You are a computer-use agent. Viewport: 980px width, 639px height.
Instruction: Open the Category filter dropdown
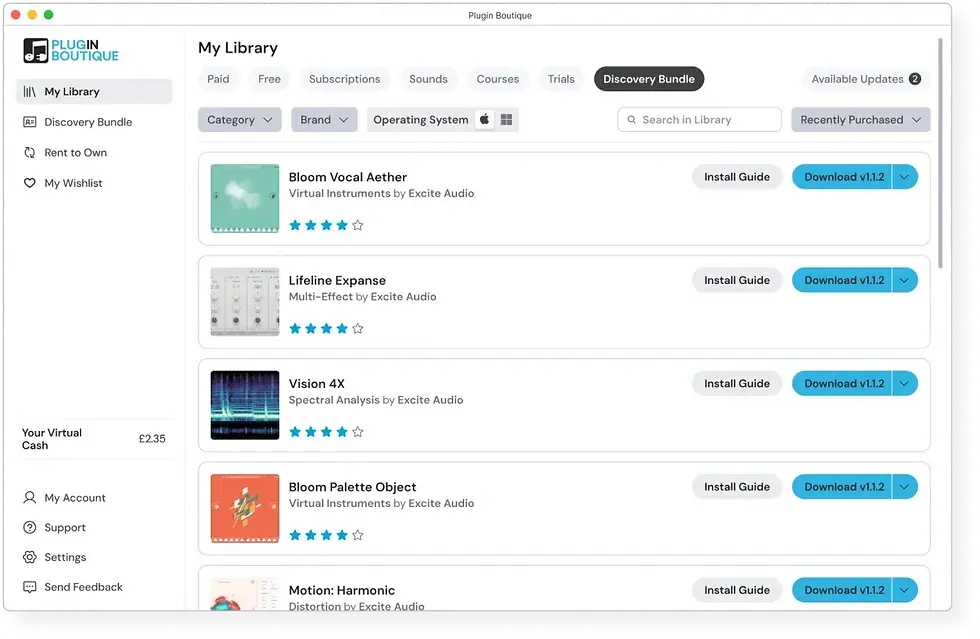pos(240,119)
